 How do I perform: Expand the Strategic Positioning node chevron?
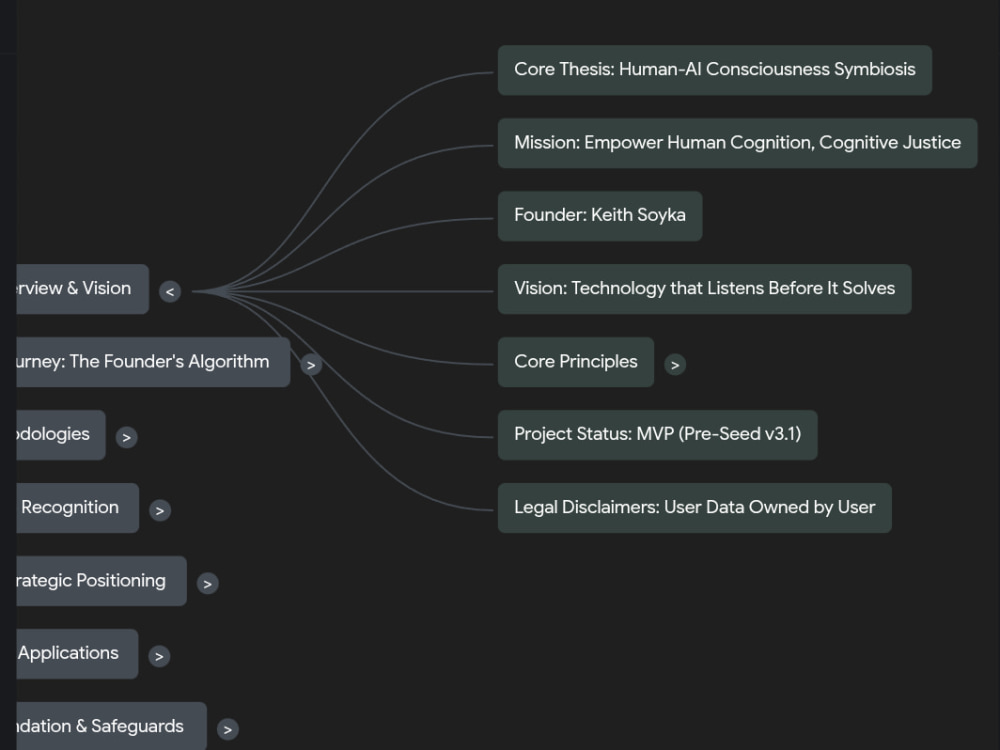pyautogui.click(x=207, y=584)
